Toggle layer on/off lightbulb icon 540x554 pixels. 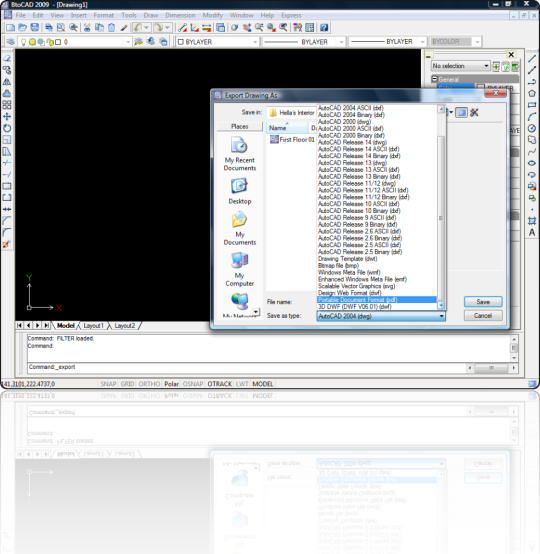click(23, 42)
